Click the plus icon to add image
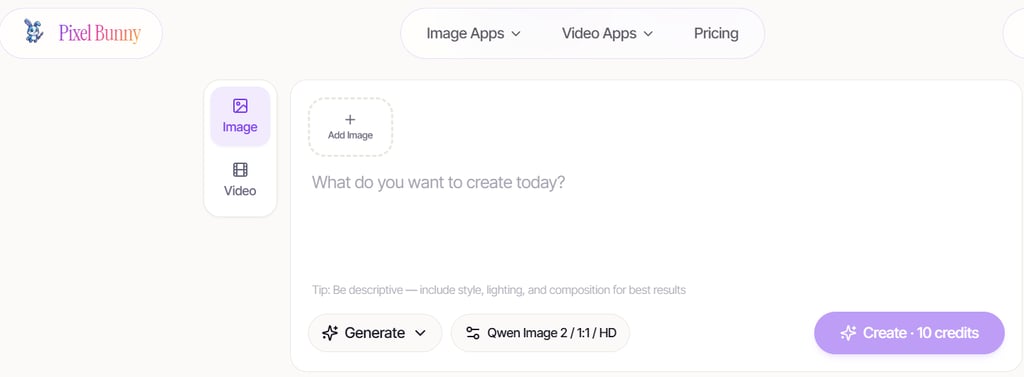This screenshot has width=1024, height=377. [x=350, y=120]
